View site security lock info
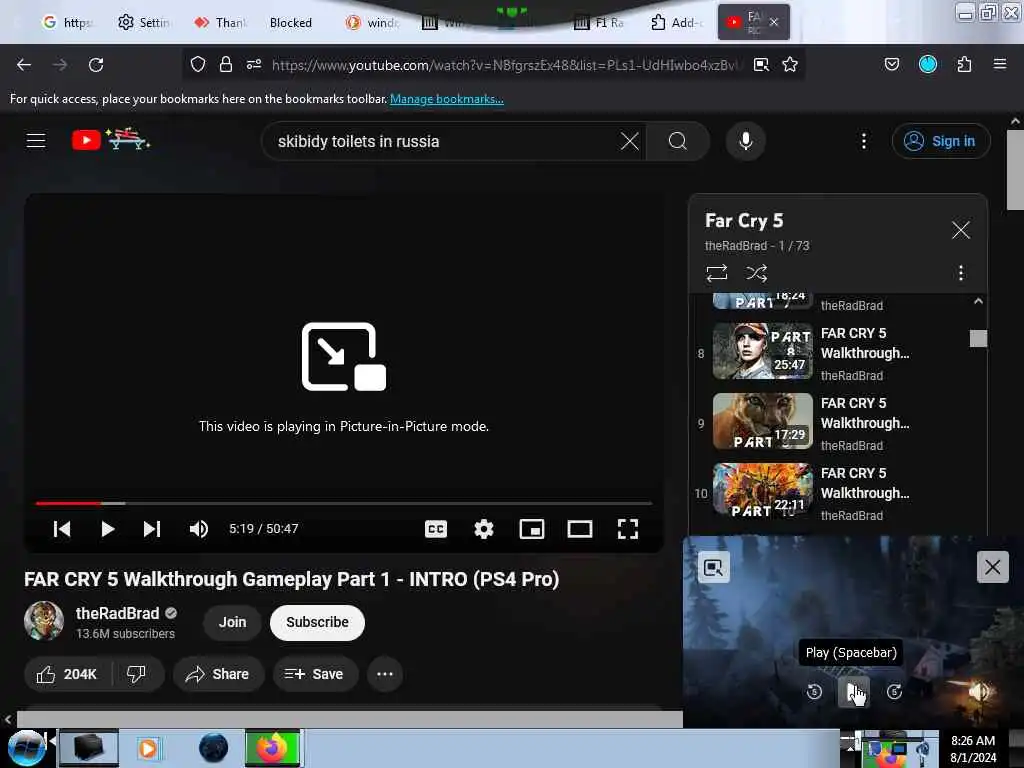1024x768 pixels. point(225,64)
